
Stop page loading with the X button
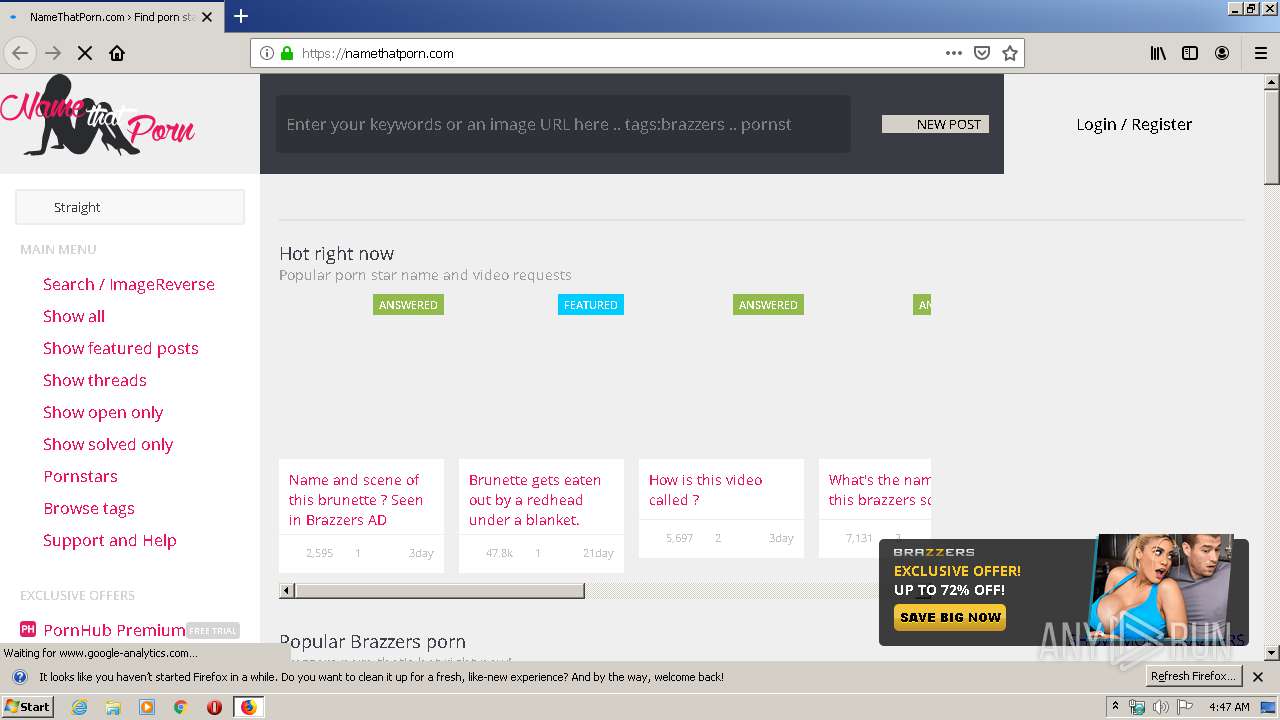tap(85, 53)
